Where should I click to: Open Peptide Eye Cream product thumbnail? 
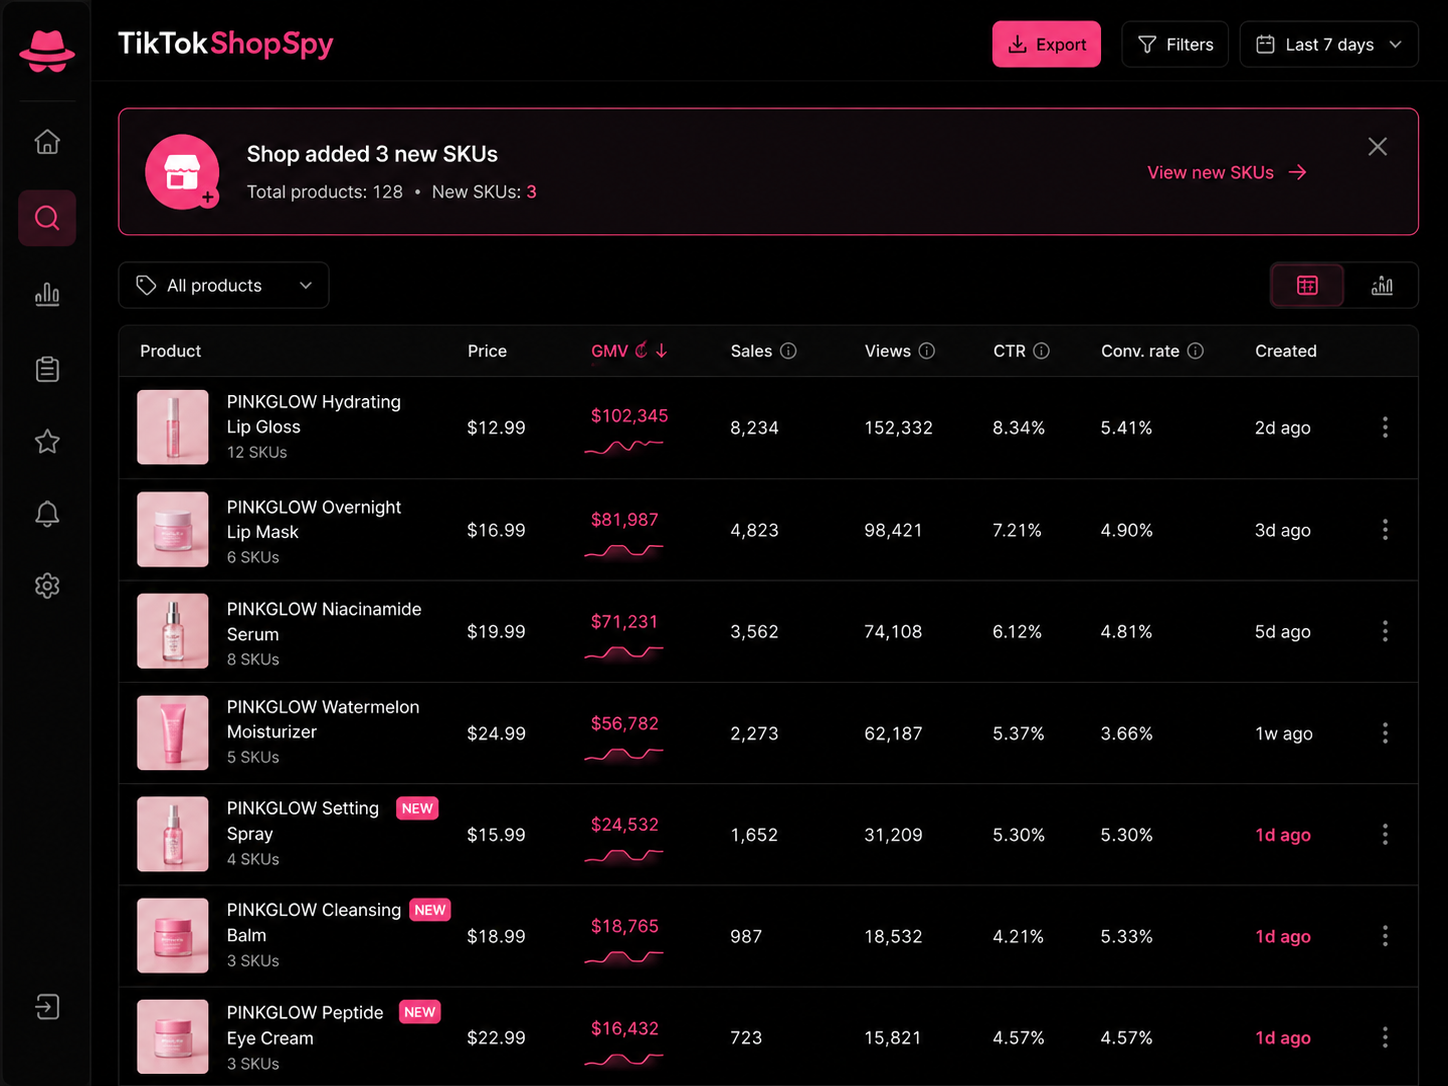[173, 1037]
